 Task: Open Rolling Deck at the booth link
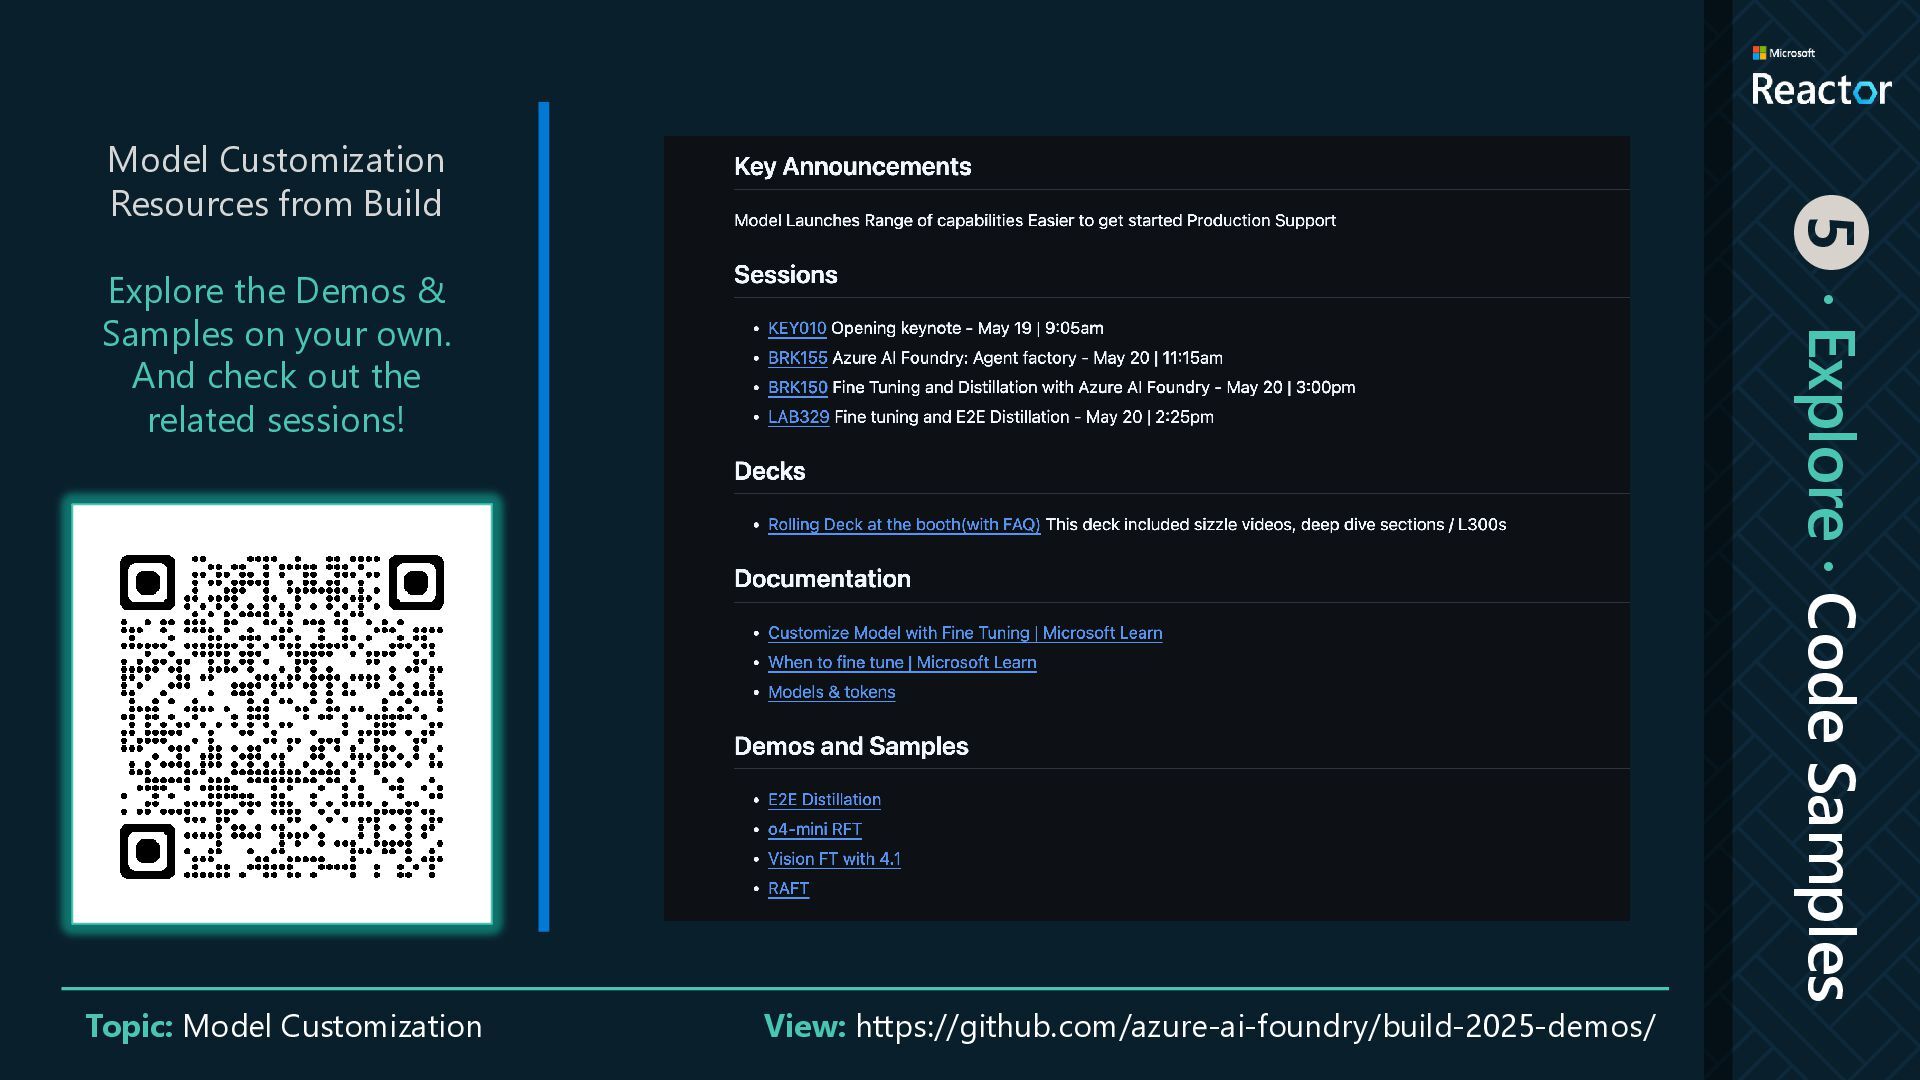click(904, 524)
